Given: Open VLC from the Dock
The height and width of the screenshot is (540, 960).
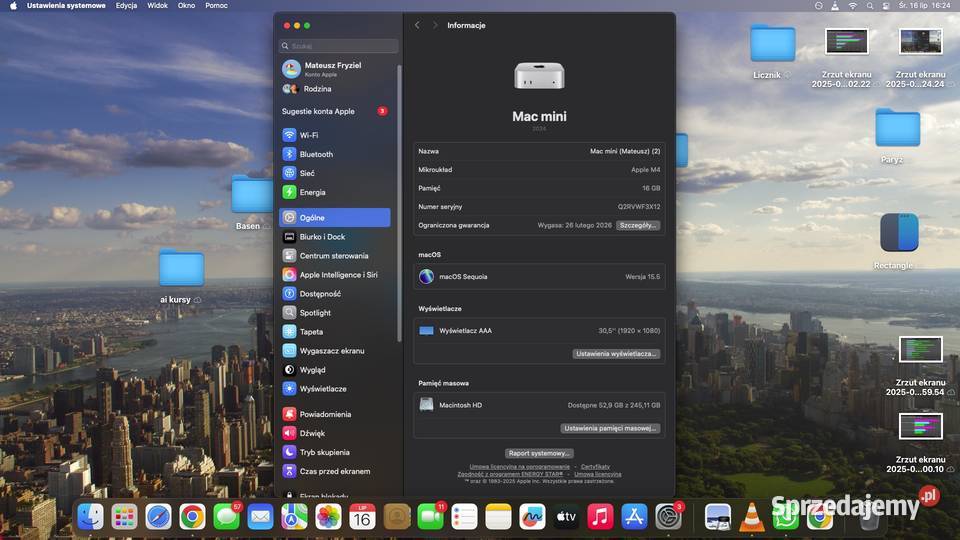Looking at the screenshot, I should pos(752,517).
